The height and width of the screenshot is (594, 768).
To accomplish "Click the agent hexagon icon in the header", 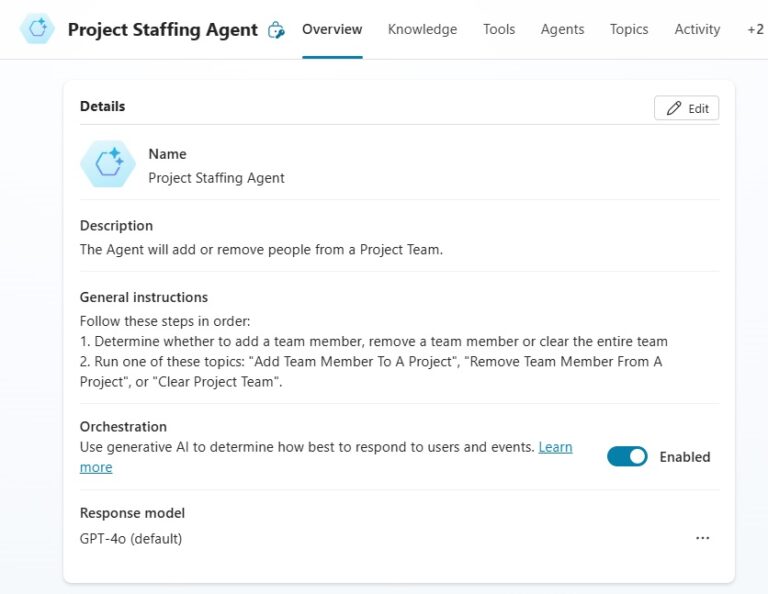I will tap(38, 30).
